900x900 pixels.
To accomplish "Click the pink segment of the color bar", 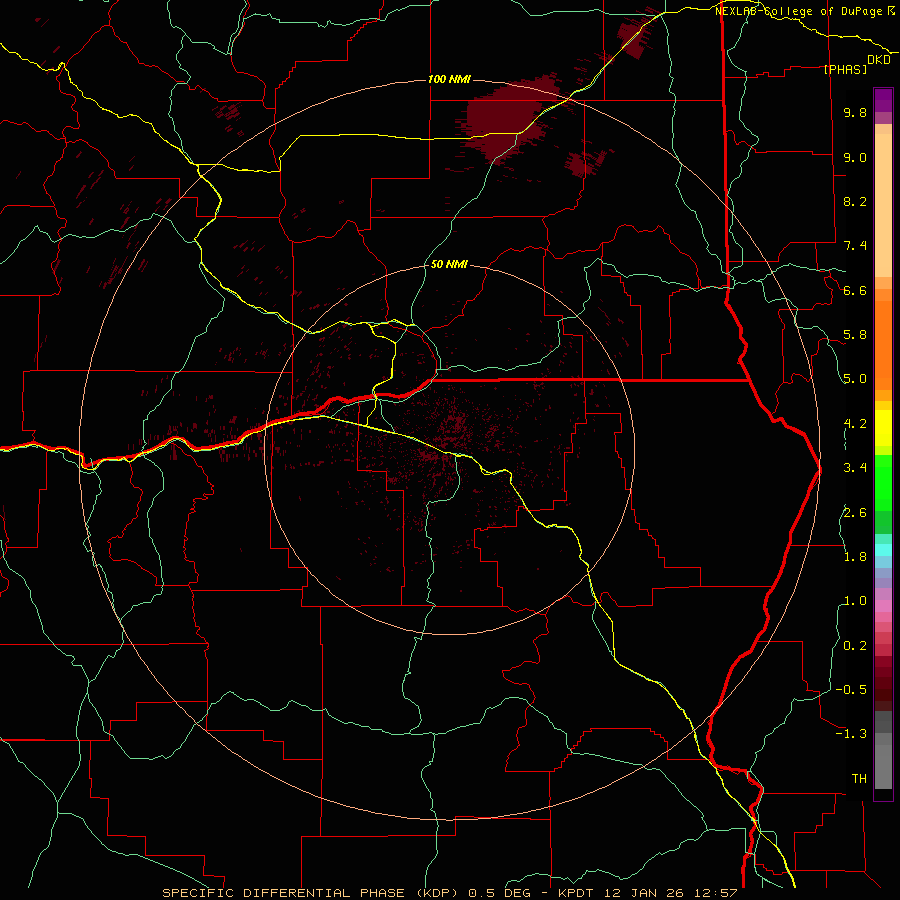I will point(883,606).
